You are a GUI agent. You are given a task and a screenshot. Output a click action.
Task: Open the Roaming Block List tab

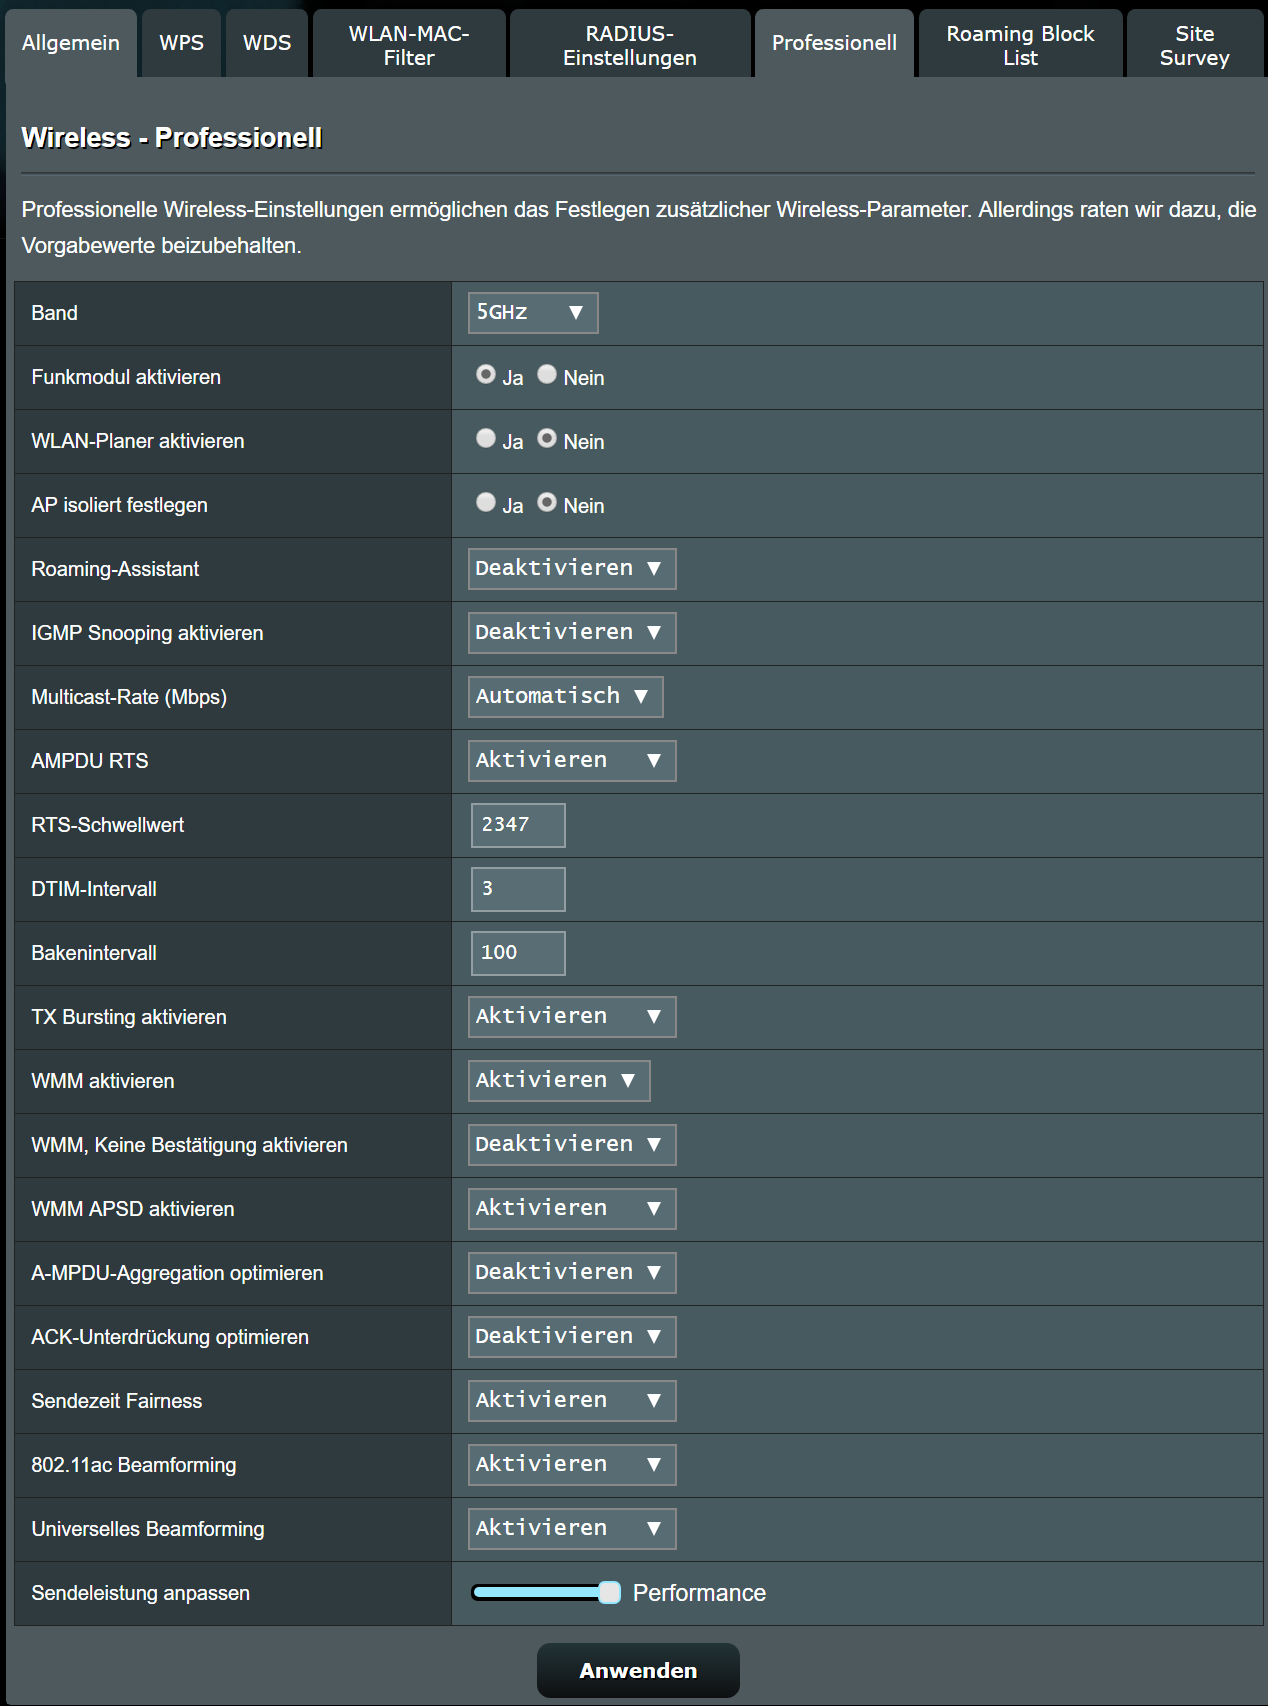click(x=1020, y=46)
